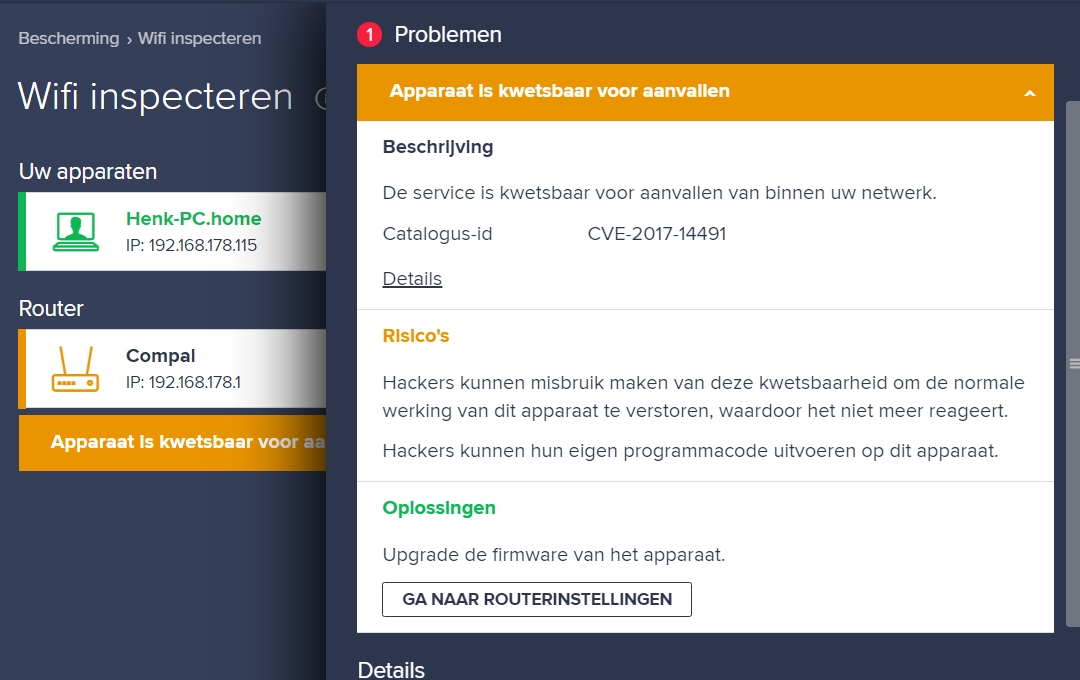Viewport: 1080px width, 680px height.
Task: Click the orange vulnerability warning under Compal
Action: pyautogui.click(x=172, y=442)
